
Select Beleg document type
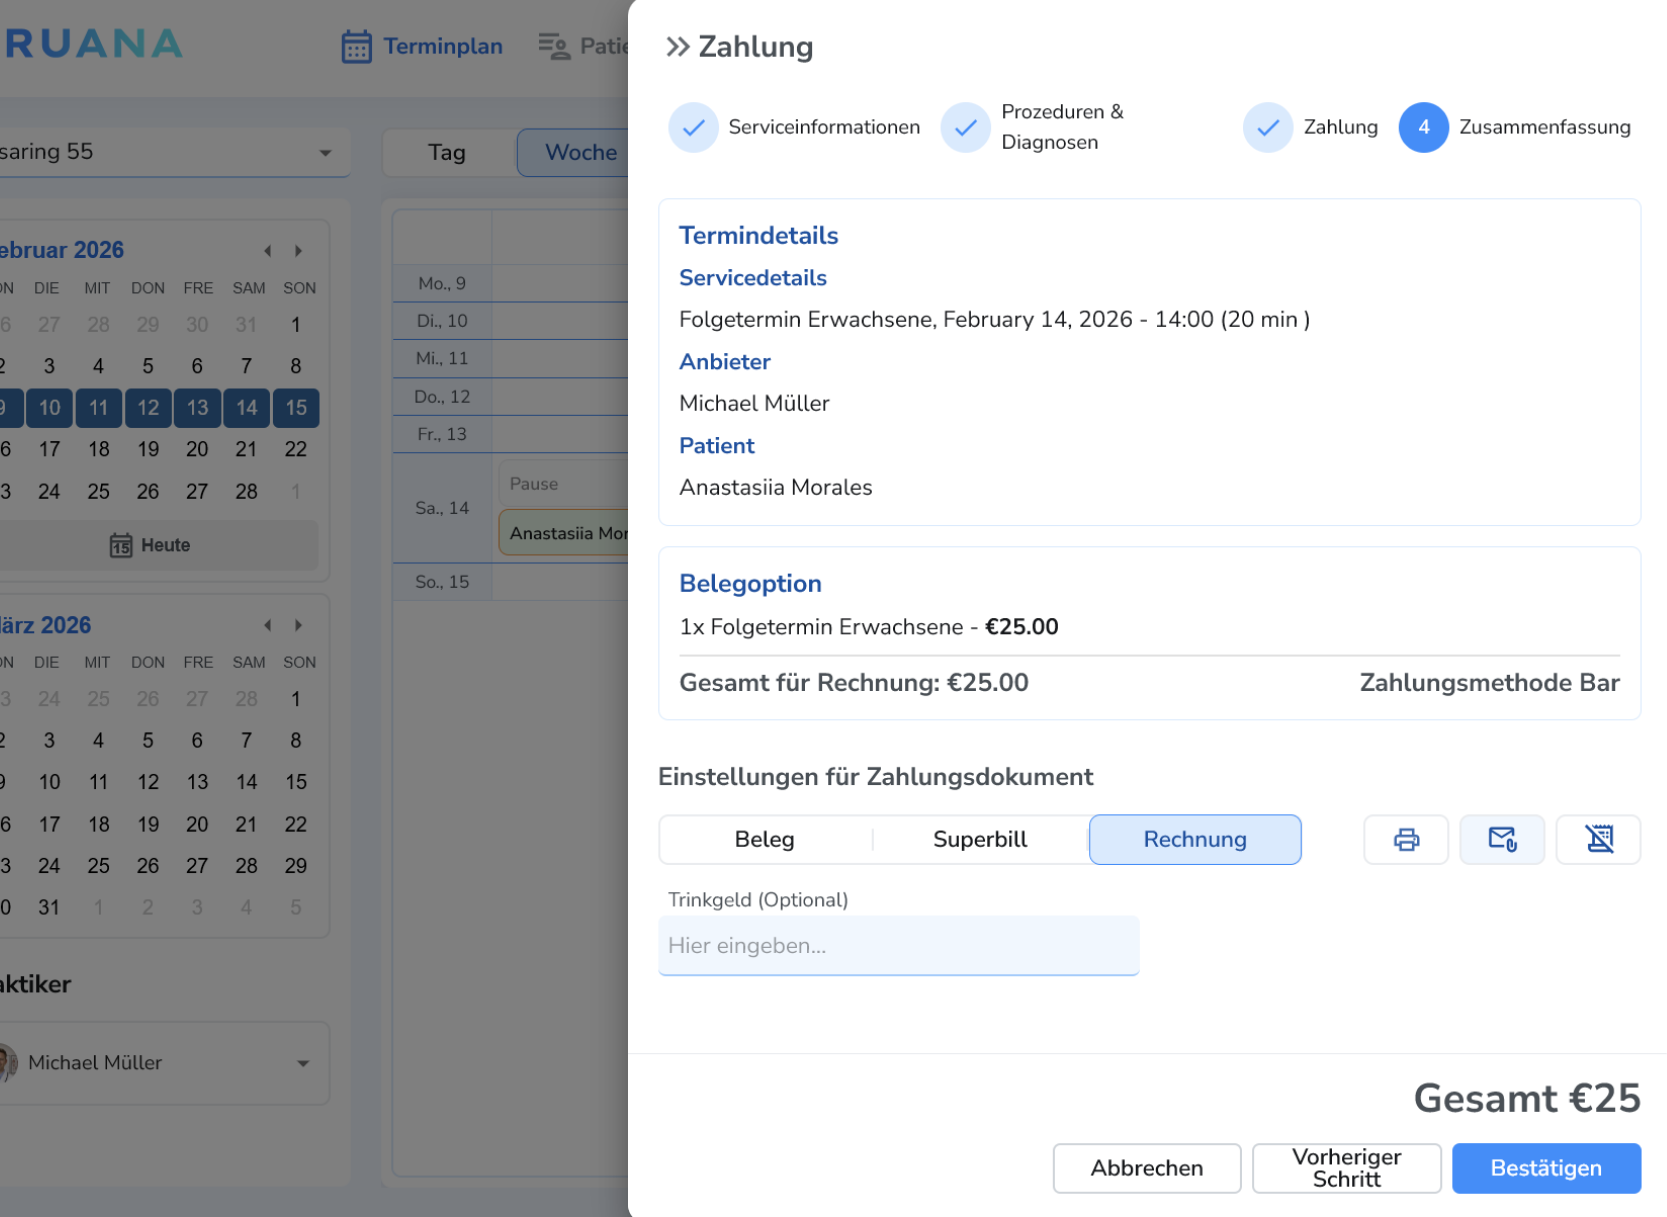(764, 839)
